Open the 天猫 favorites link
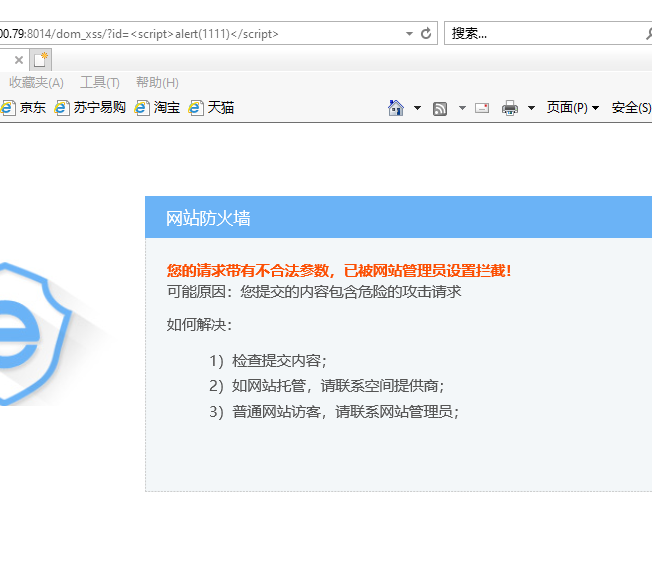The image size is (652, 568). point(221,108)
